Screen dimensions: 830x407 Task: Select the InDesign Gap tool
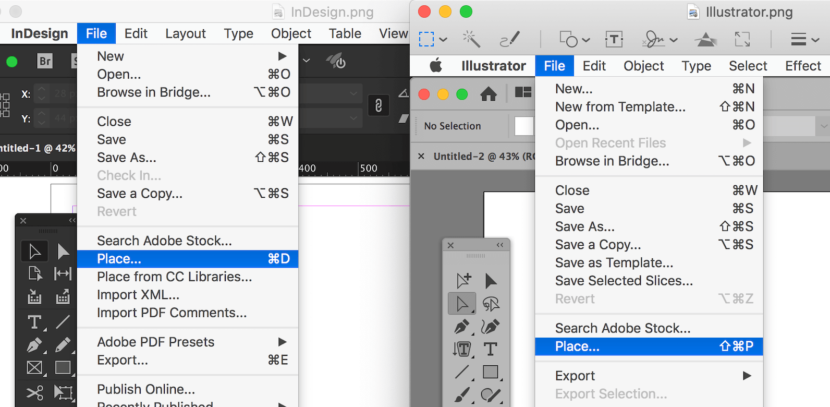[x=63, y=274]
